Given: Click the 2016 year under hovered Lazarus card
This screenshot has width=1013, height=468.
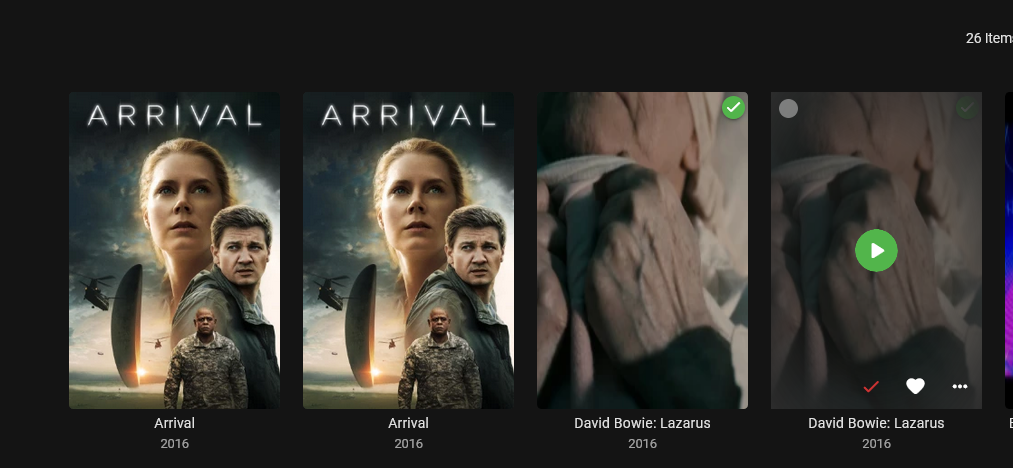Looking at the screenshot, I should tap(876, 444).
